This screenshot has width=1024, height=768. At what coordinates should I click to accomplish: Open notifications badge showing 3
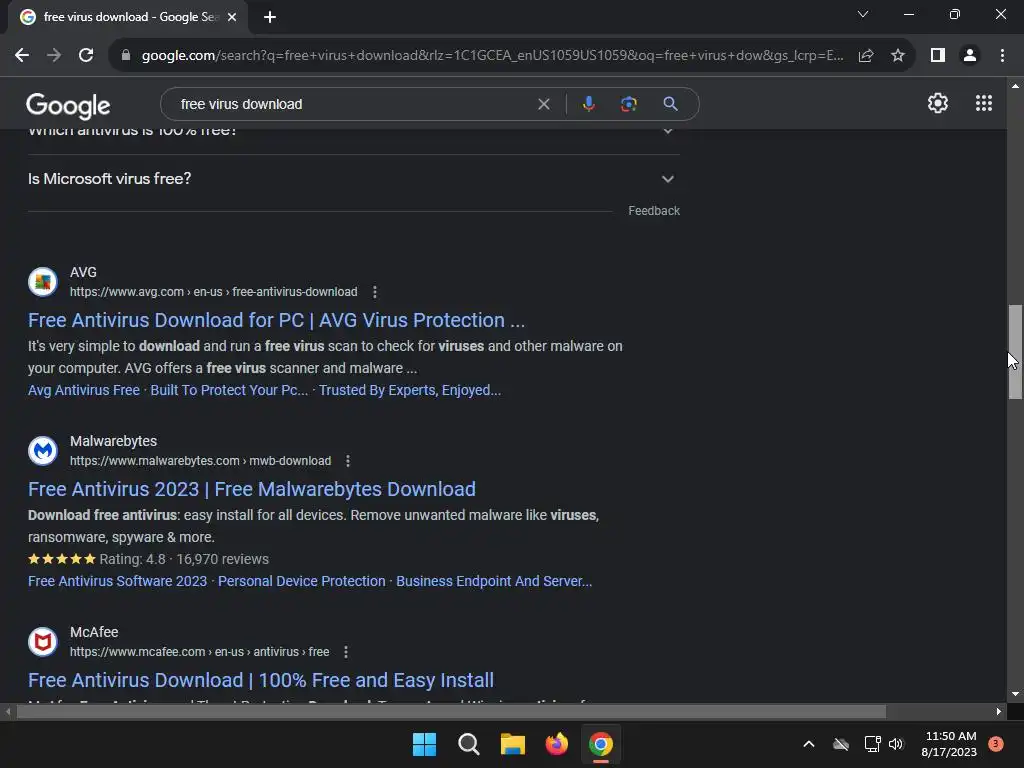[995, 744]
